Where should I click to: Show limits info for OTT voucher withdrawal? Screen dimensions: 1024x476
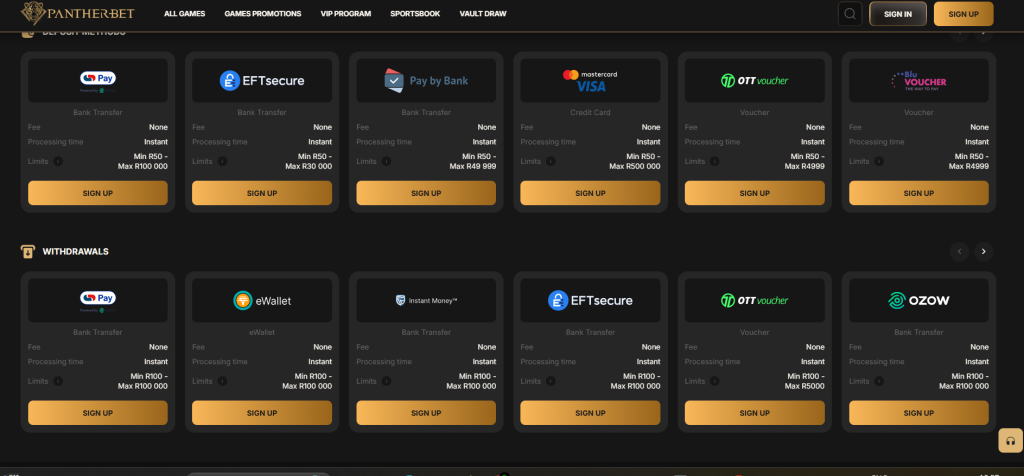coord(715,381)
